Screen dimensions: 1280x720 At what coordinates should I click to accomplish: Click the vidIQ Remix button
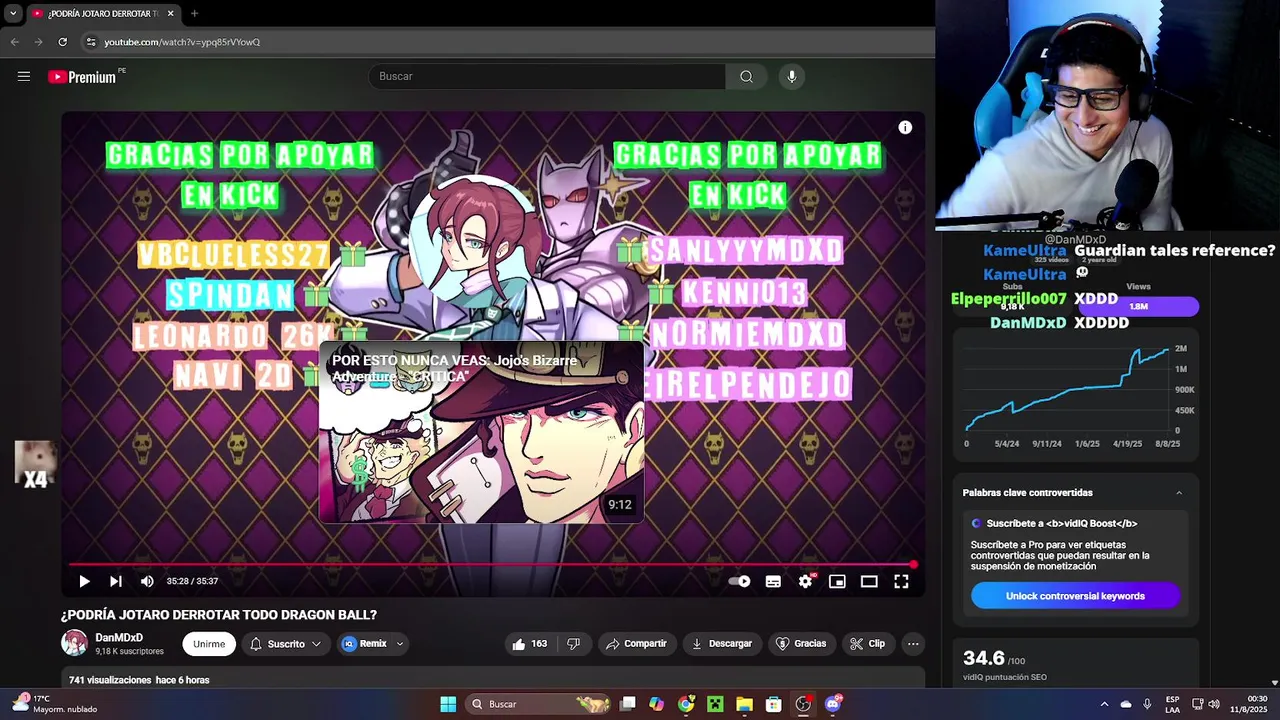365,644
